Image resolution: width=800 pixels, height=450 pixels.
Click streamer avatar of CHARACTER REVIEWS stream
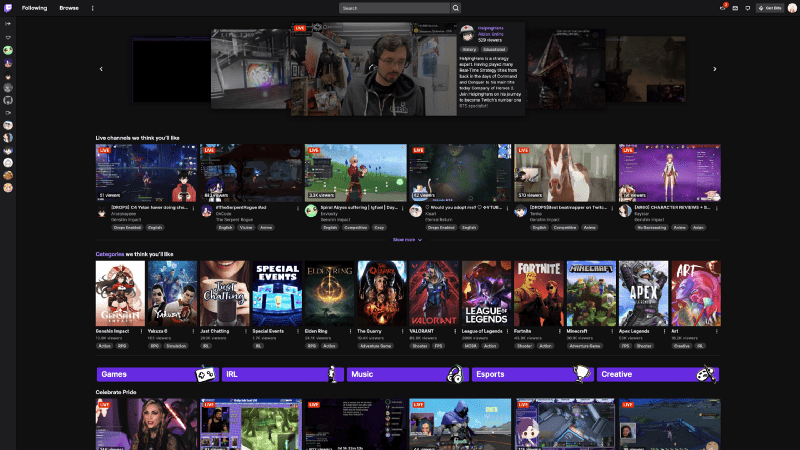click(x=625, y=211)
